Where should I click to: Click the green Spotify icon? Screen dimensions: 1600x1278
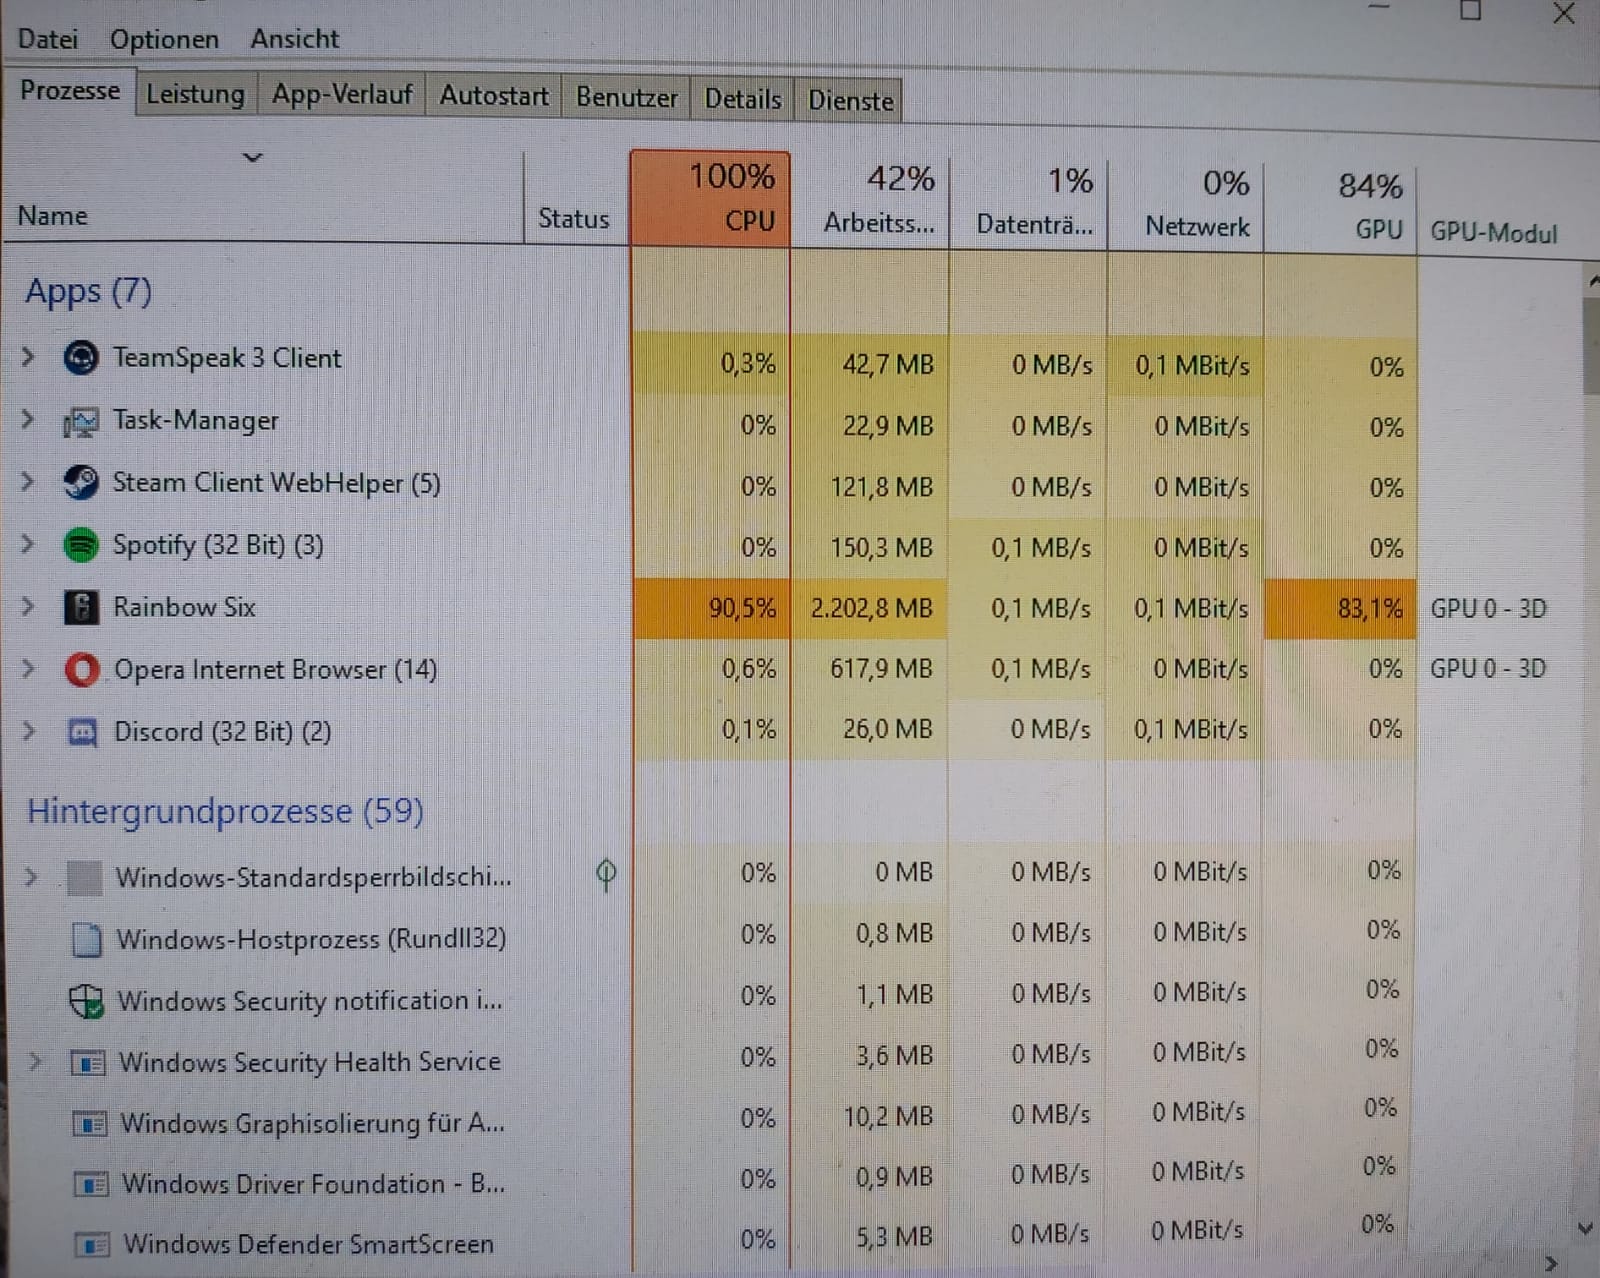pyautogui.click(x=81, y=545)
